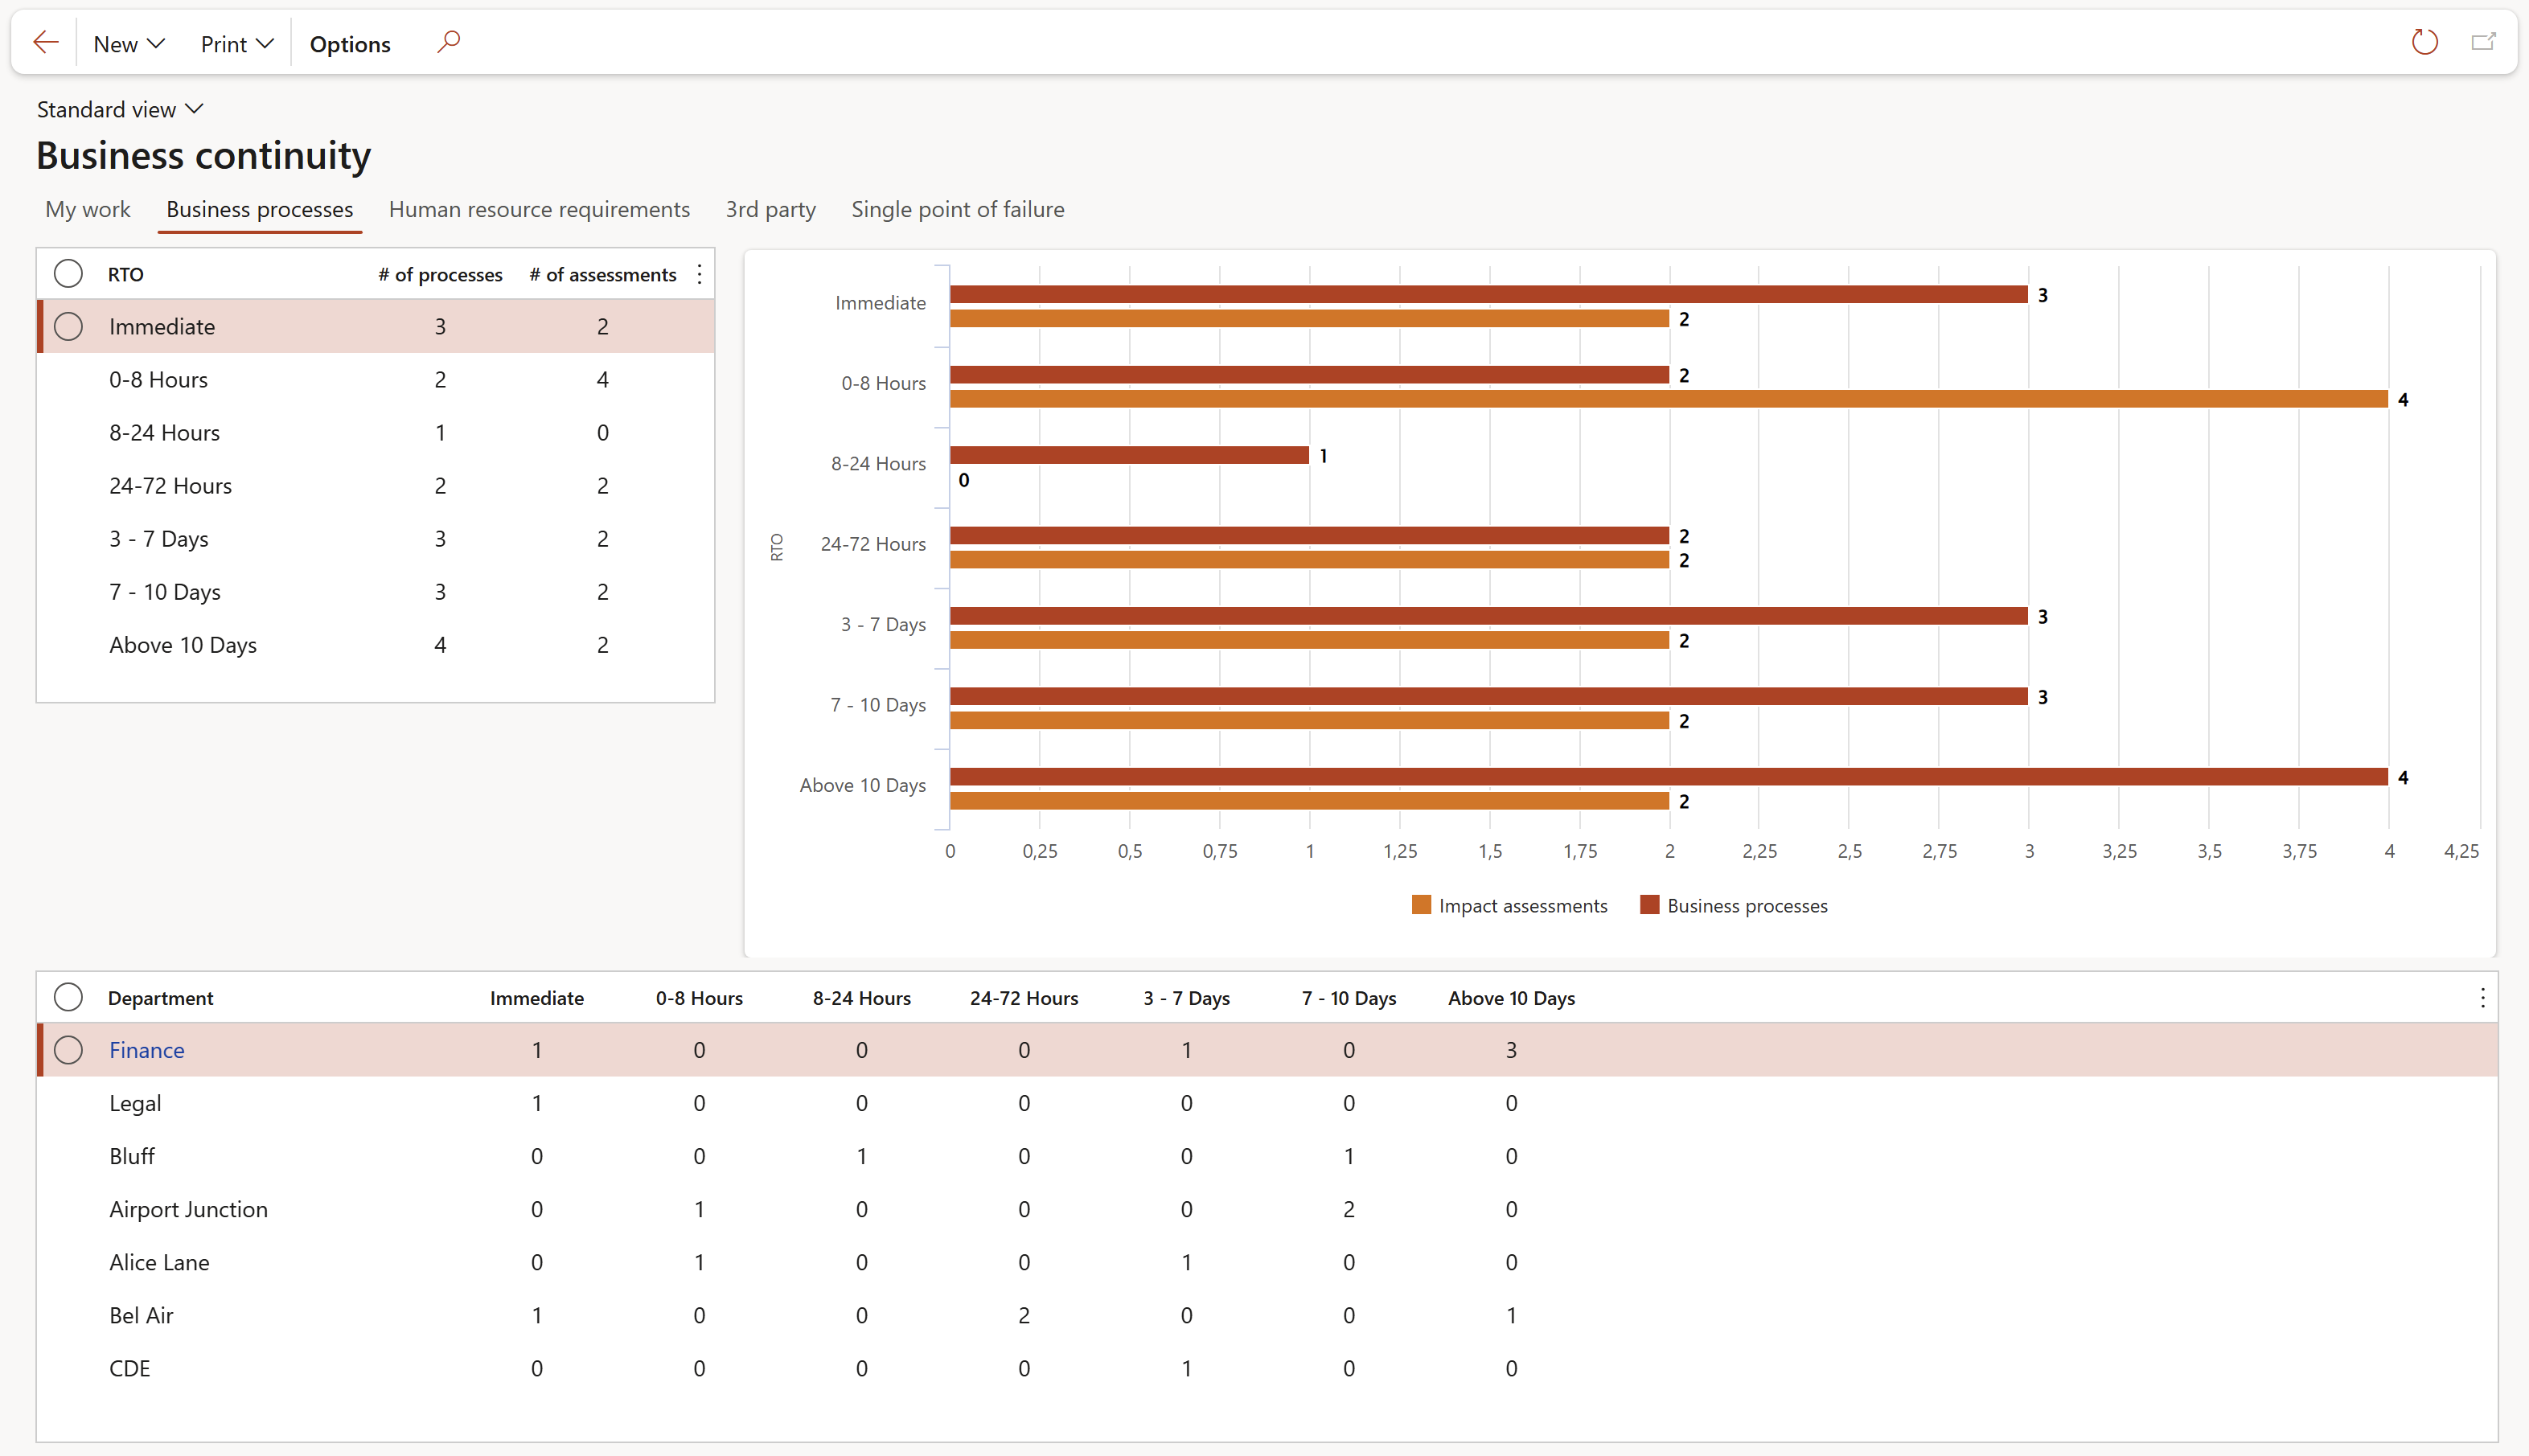
Task: Click the refresh page icon
Action: pyautogui.click(x=2424, y=42)
